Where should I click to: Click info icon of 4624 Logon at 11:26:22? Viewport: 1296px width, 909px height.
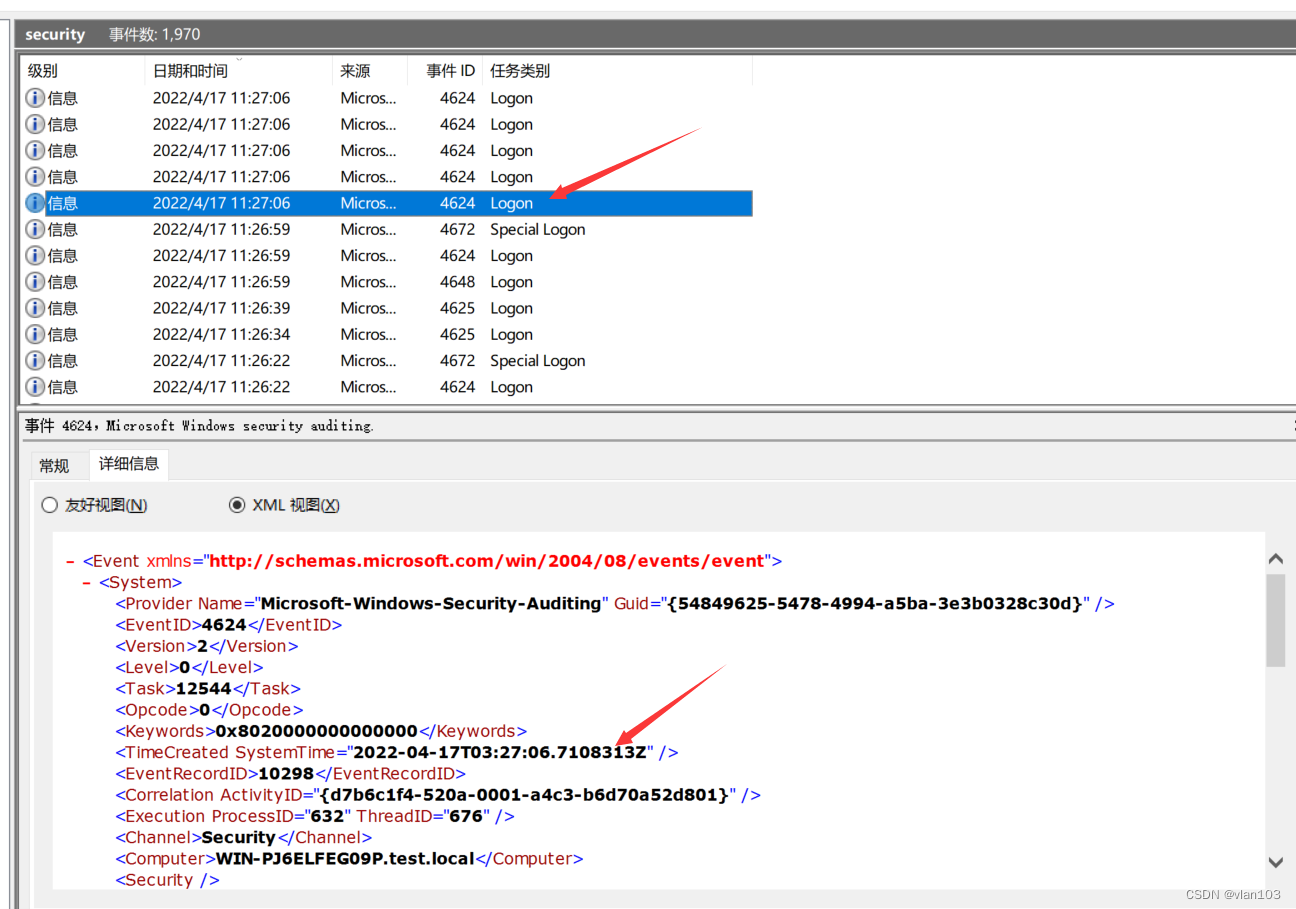tap(35, 387)
